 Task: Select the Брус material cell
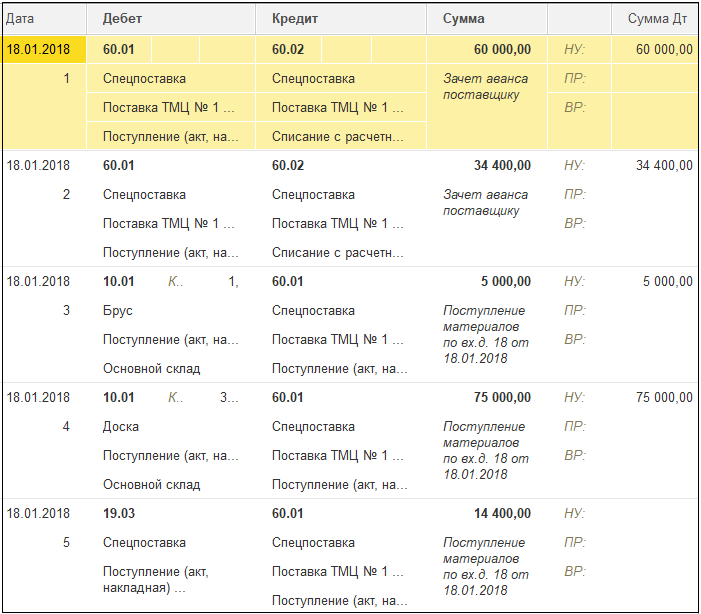[x=118, y=310]
